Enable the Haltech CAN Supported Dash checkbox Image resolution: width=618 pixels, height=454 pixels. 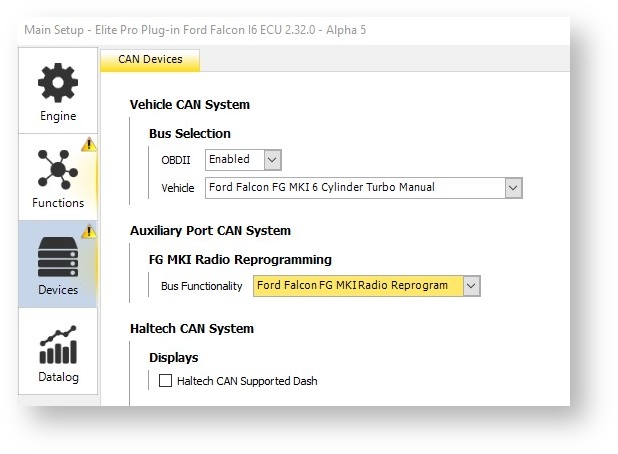coord(165,381)
